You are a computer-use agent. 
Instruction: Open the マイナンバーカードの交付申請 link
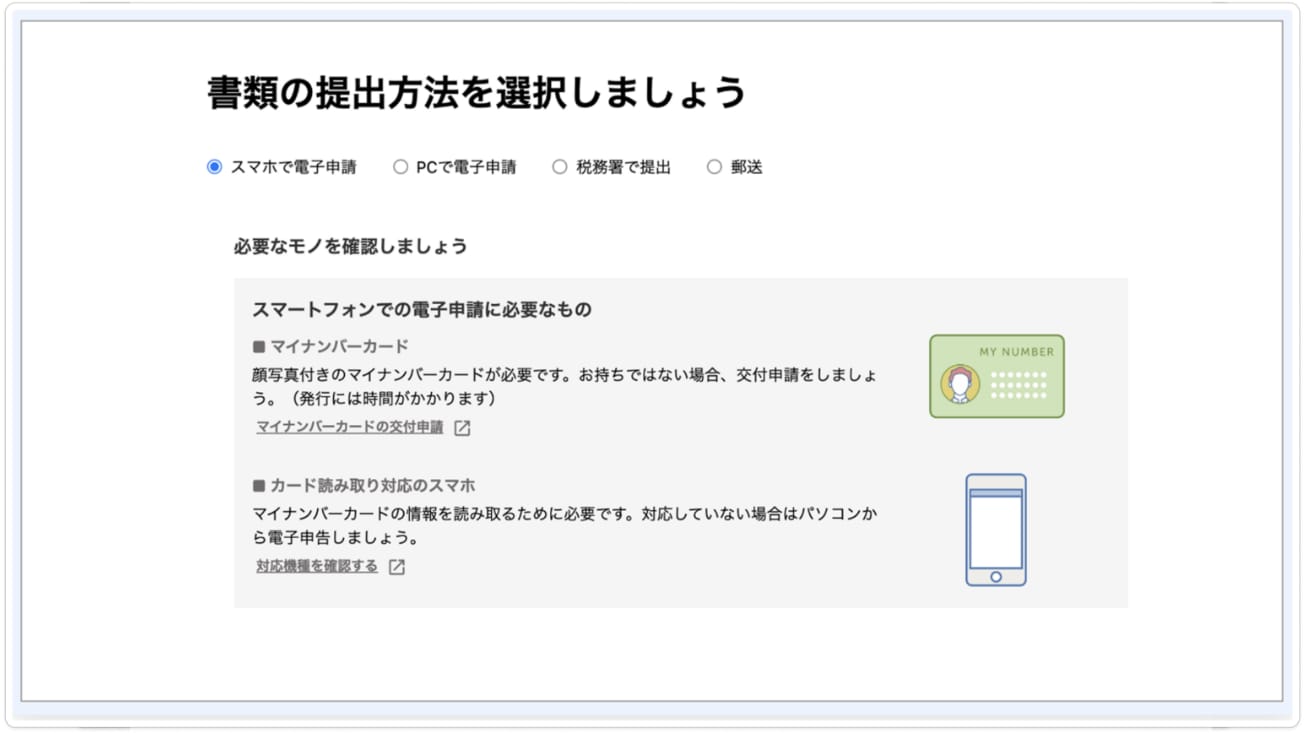point(349,427)
